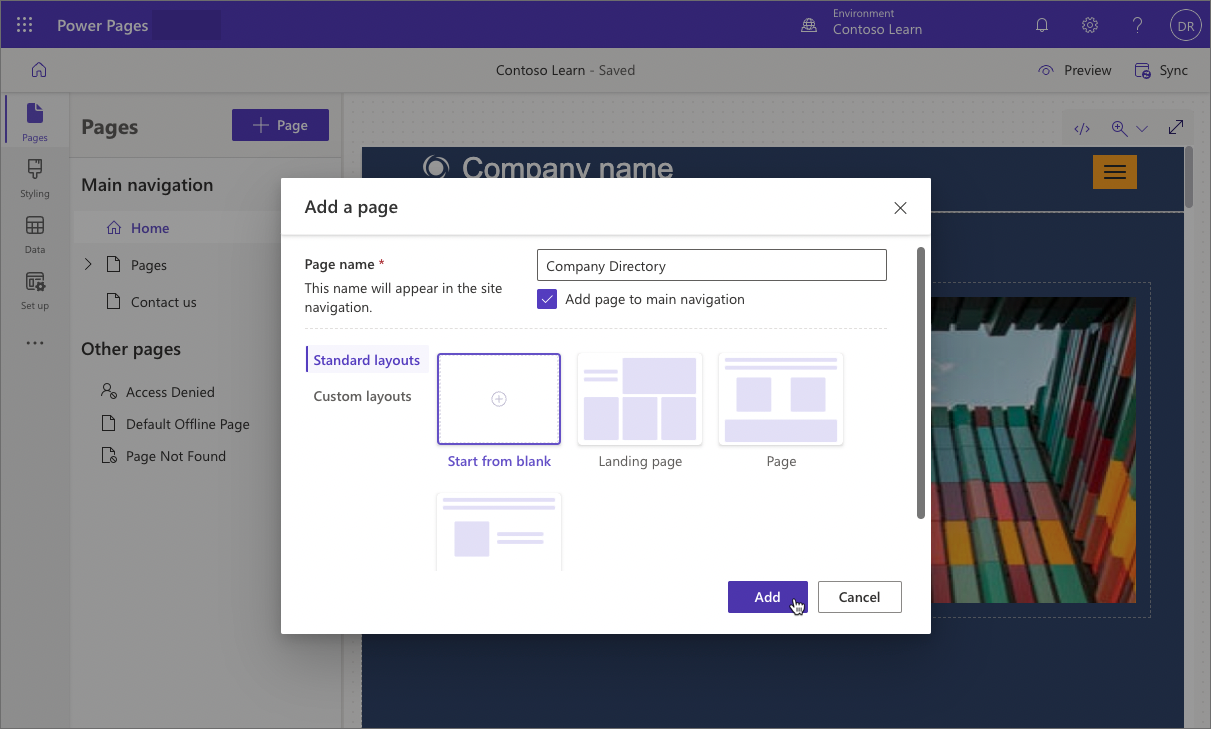
Task: Click the Start from blank label
Action: click(499, 461)
